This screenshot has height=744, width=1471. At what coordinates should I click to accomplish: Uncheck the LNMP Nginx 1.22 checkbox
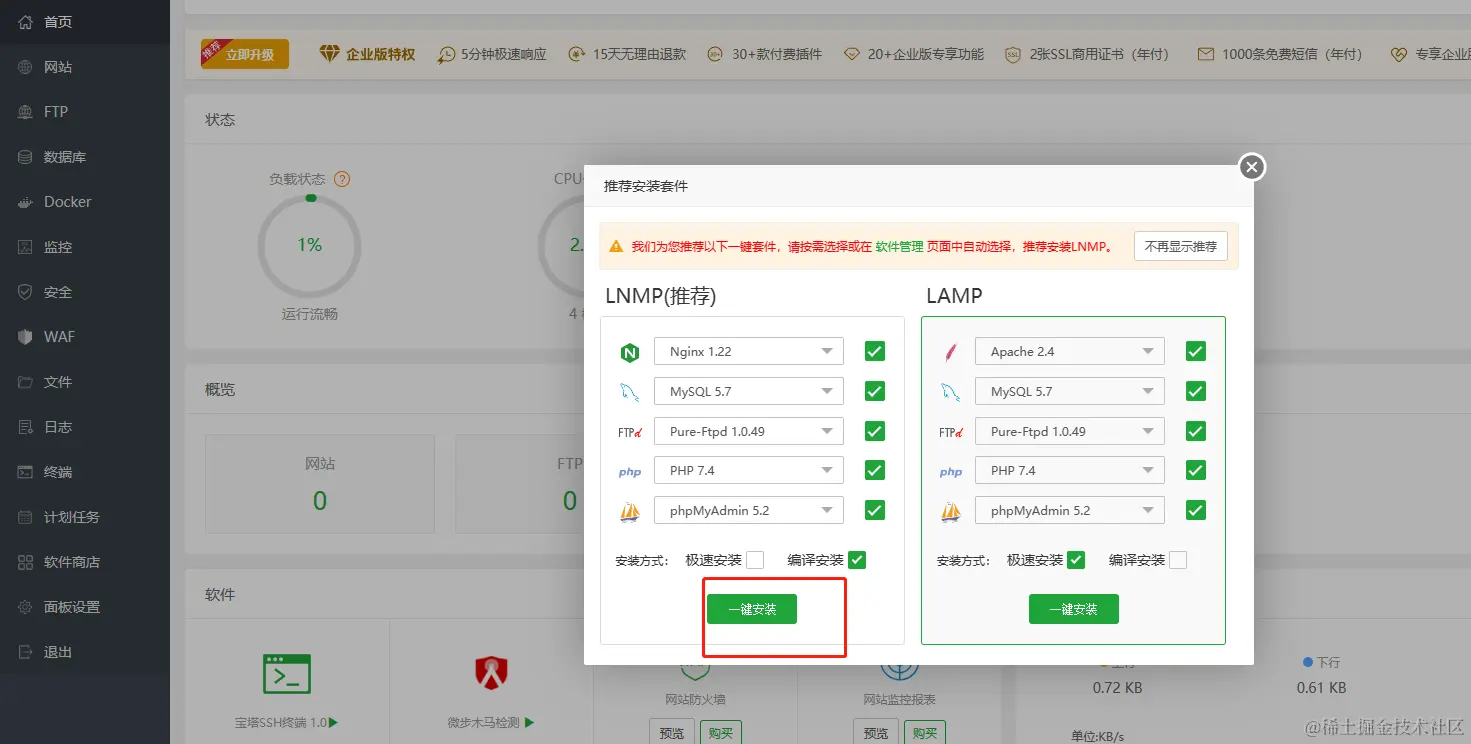(875, 351)
